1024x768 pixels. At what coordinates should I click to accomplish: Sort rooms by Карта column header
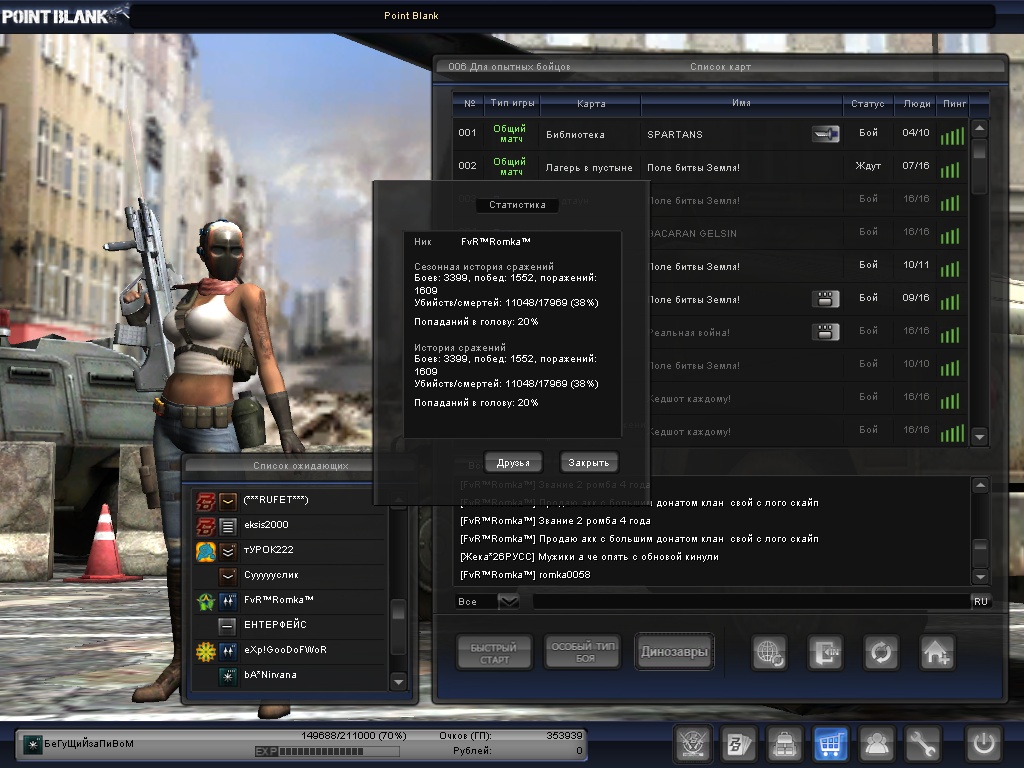pos(591,103)
